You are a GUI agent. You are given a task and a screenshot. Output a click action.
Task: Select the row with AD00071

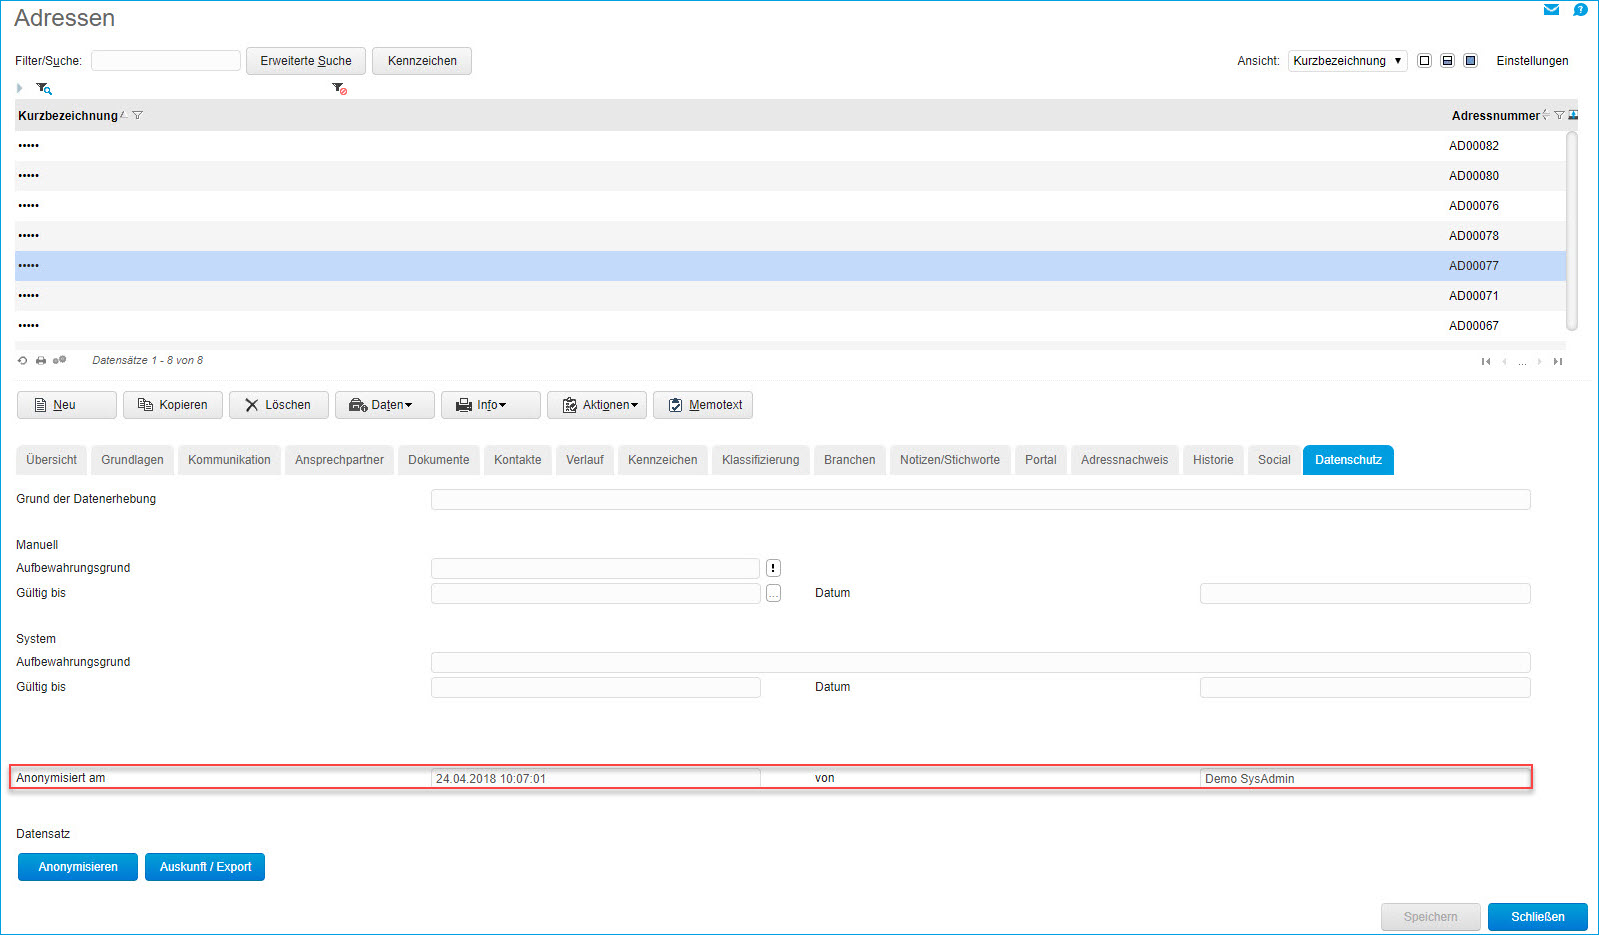(790, 296)
